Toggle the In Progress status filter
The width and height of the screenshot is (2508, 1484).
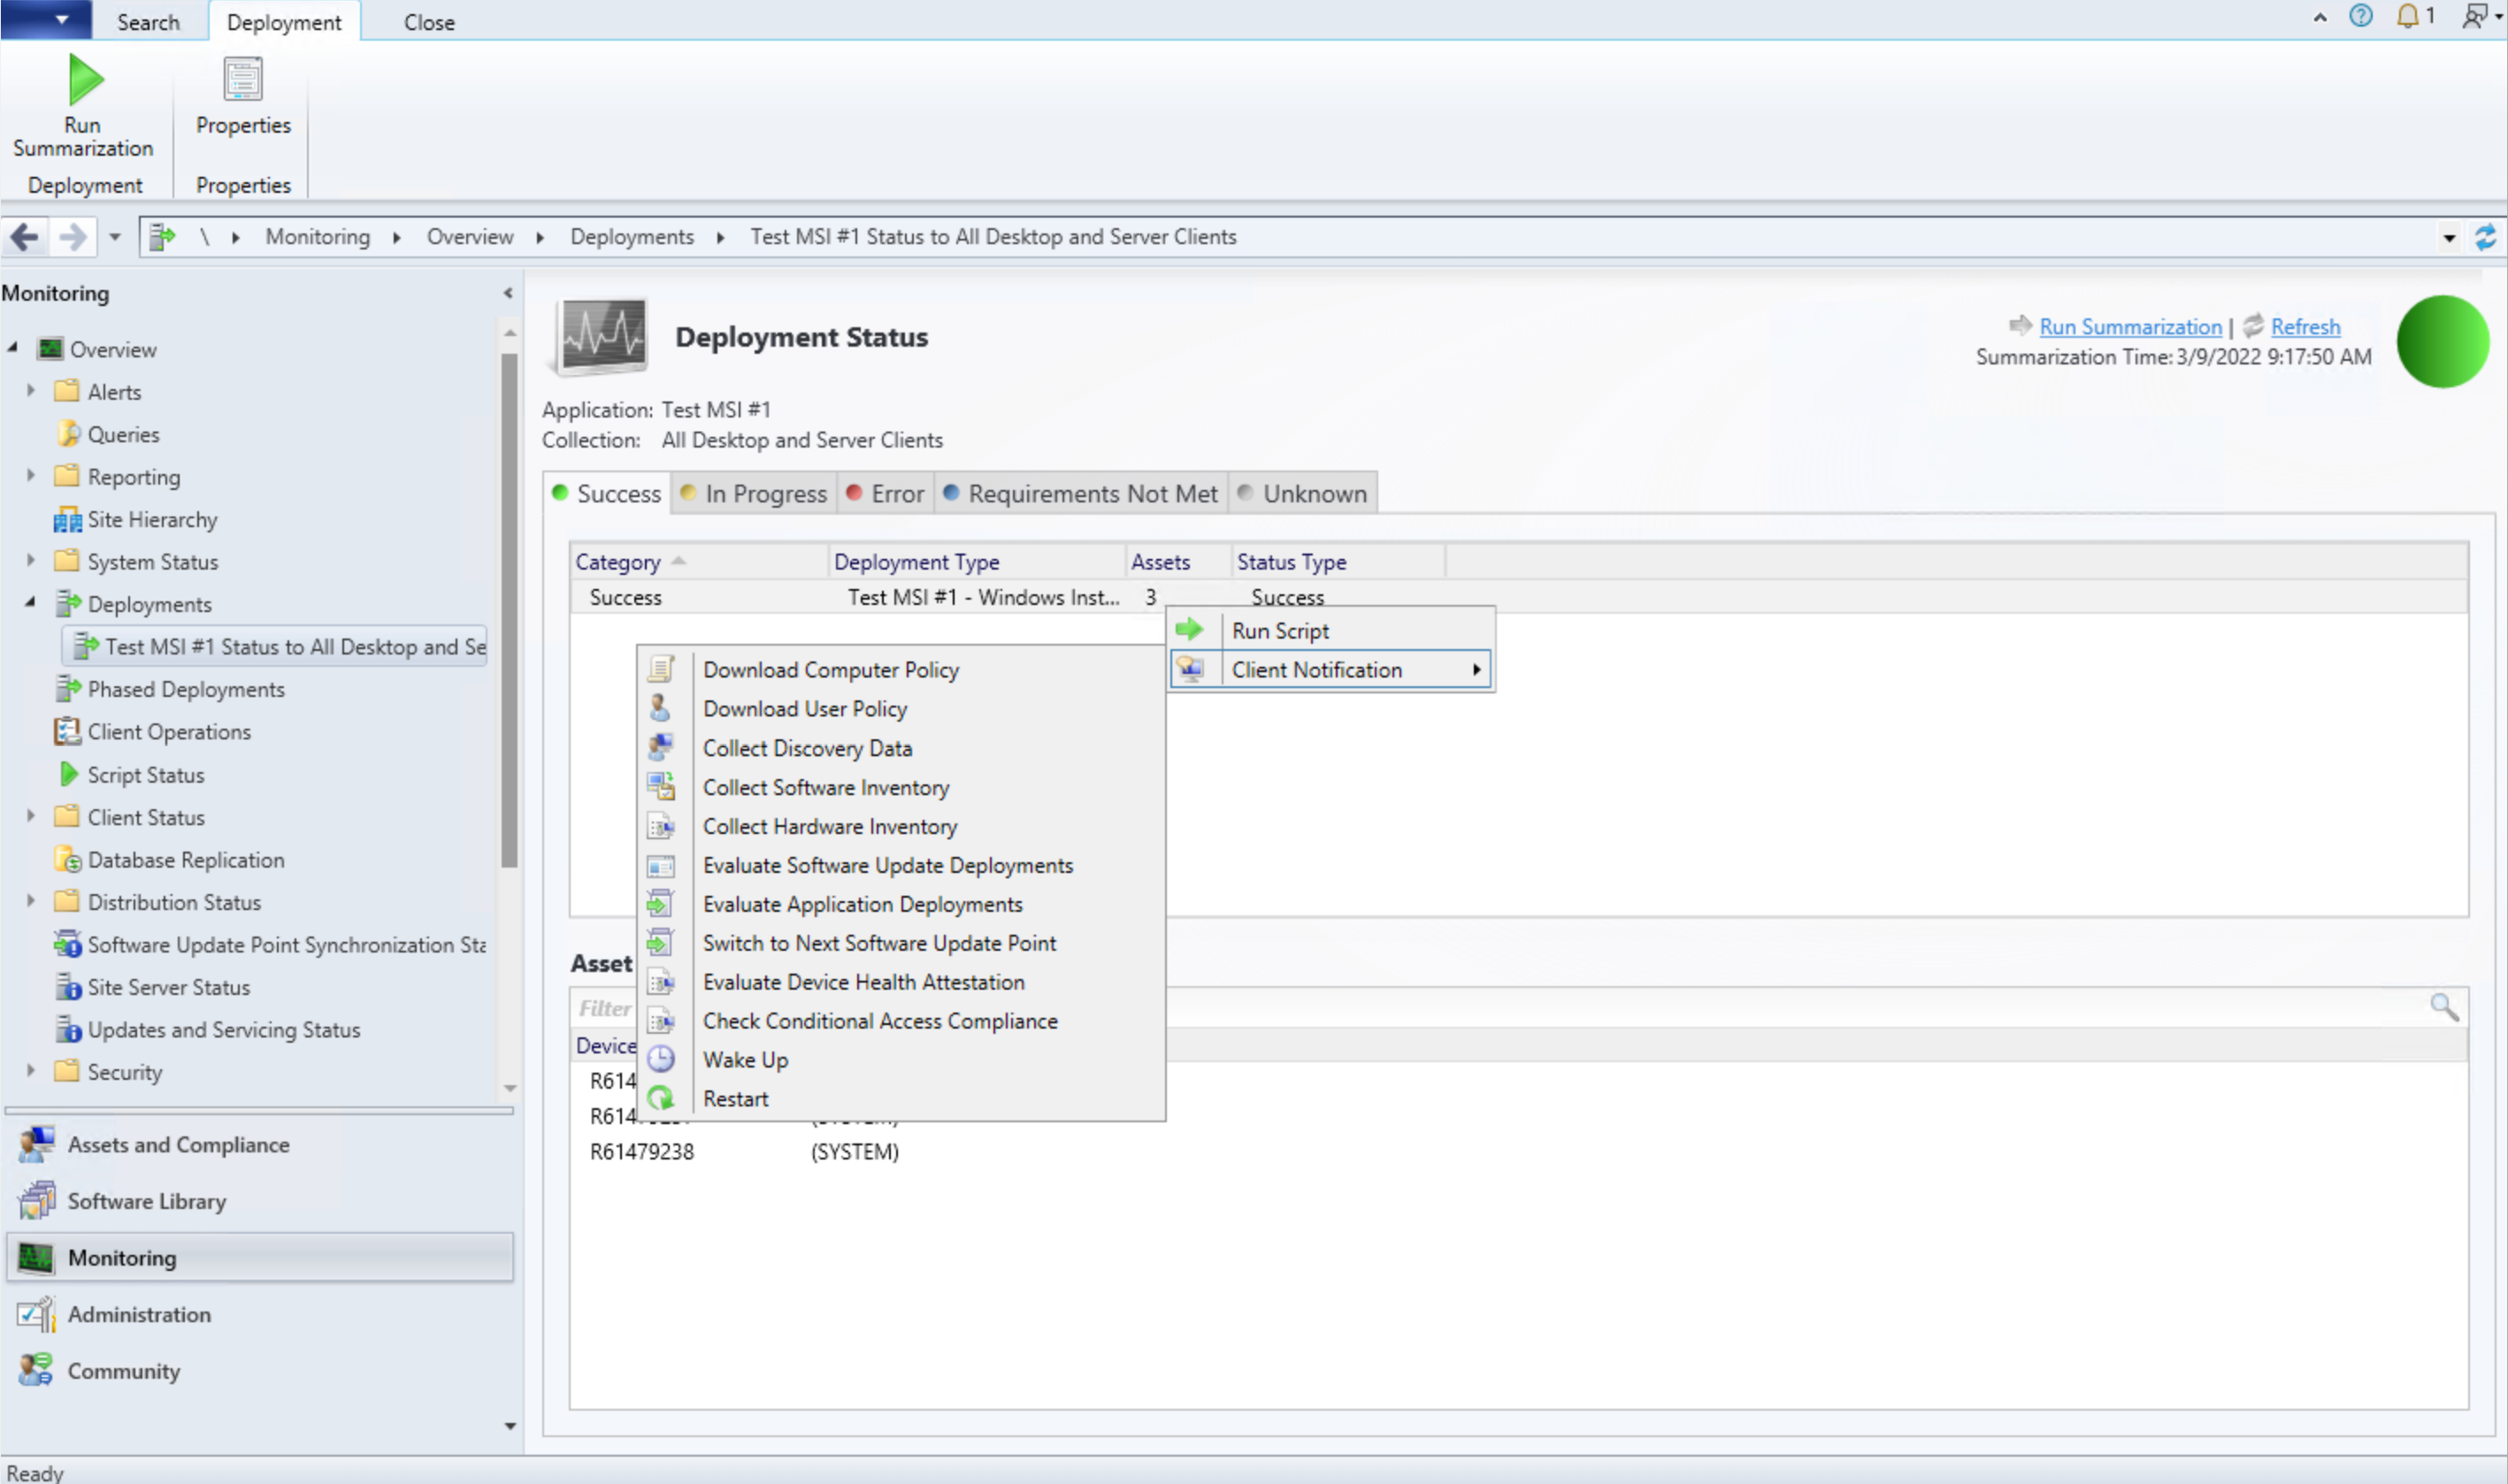coord(749,493)
